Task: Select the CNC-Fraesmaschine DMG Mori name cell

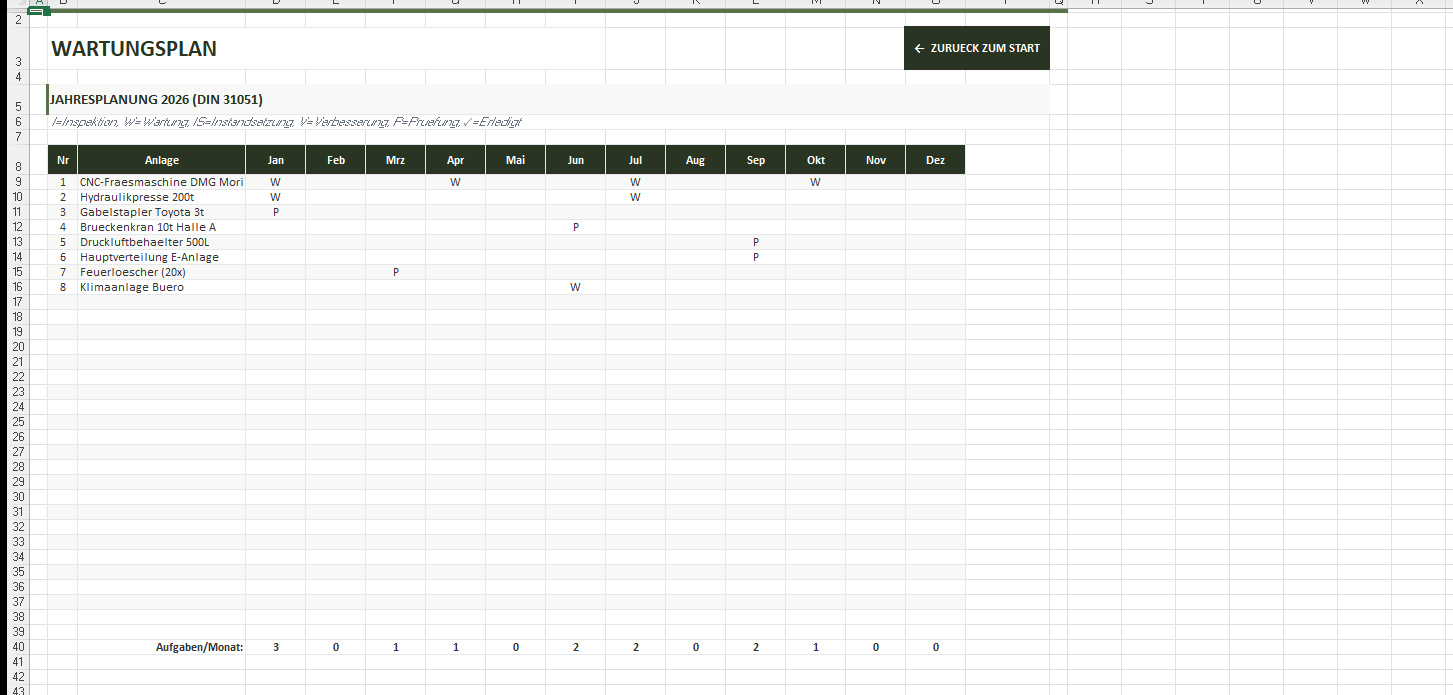Action: click(161, 182)
